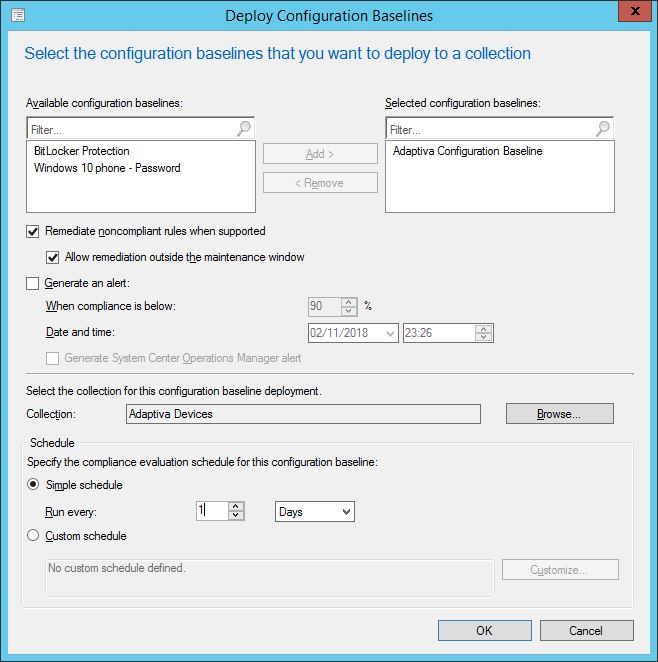Increase the alert time with up arrow

tap(484, 329)
